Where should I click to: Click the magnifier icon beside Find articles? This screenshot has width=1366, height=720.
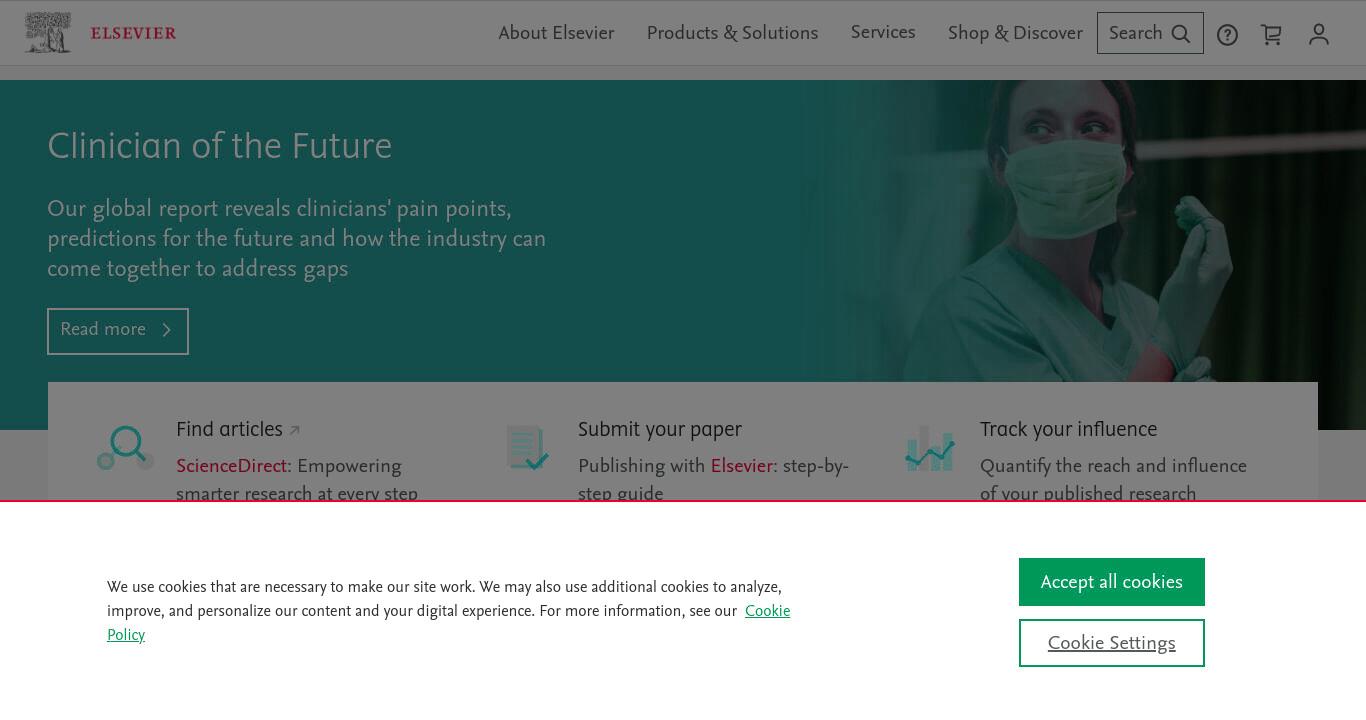point(126,447)
